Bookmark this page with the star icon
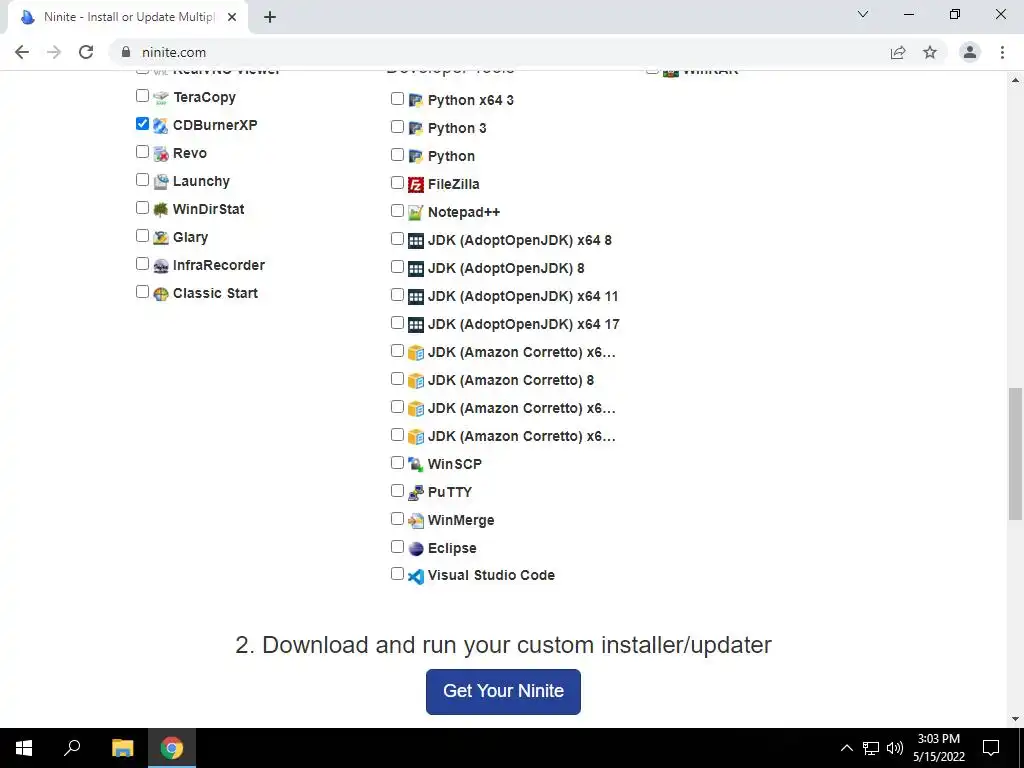Image resolution: width=1024 pixels, height=768 pixels. (930, 52)
